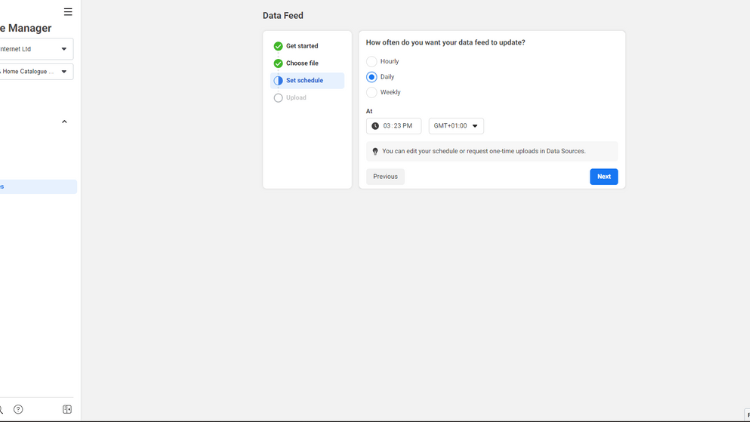Click the empty circle beside Upload step

278,98
